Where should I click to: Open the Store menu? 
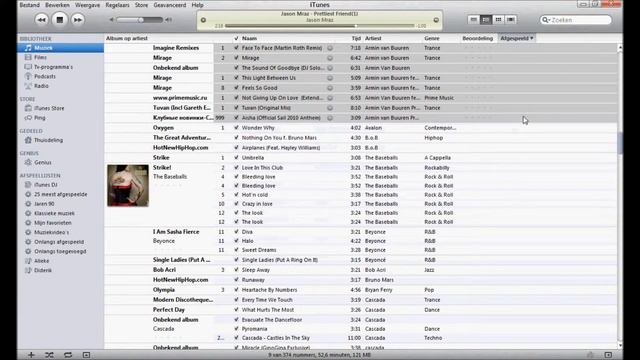[x=141, y=5]
